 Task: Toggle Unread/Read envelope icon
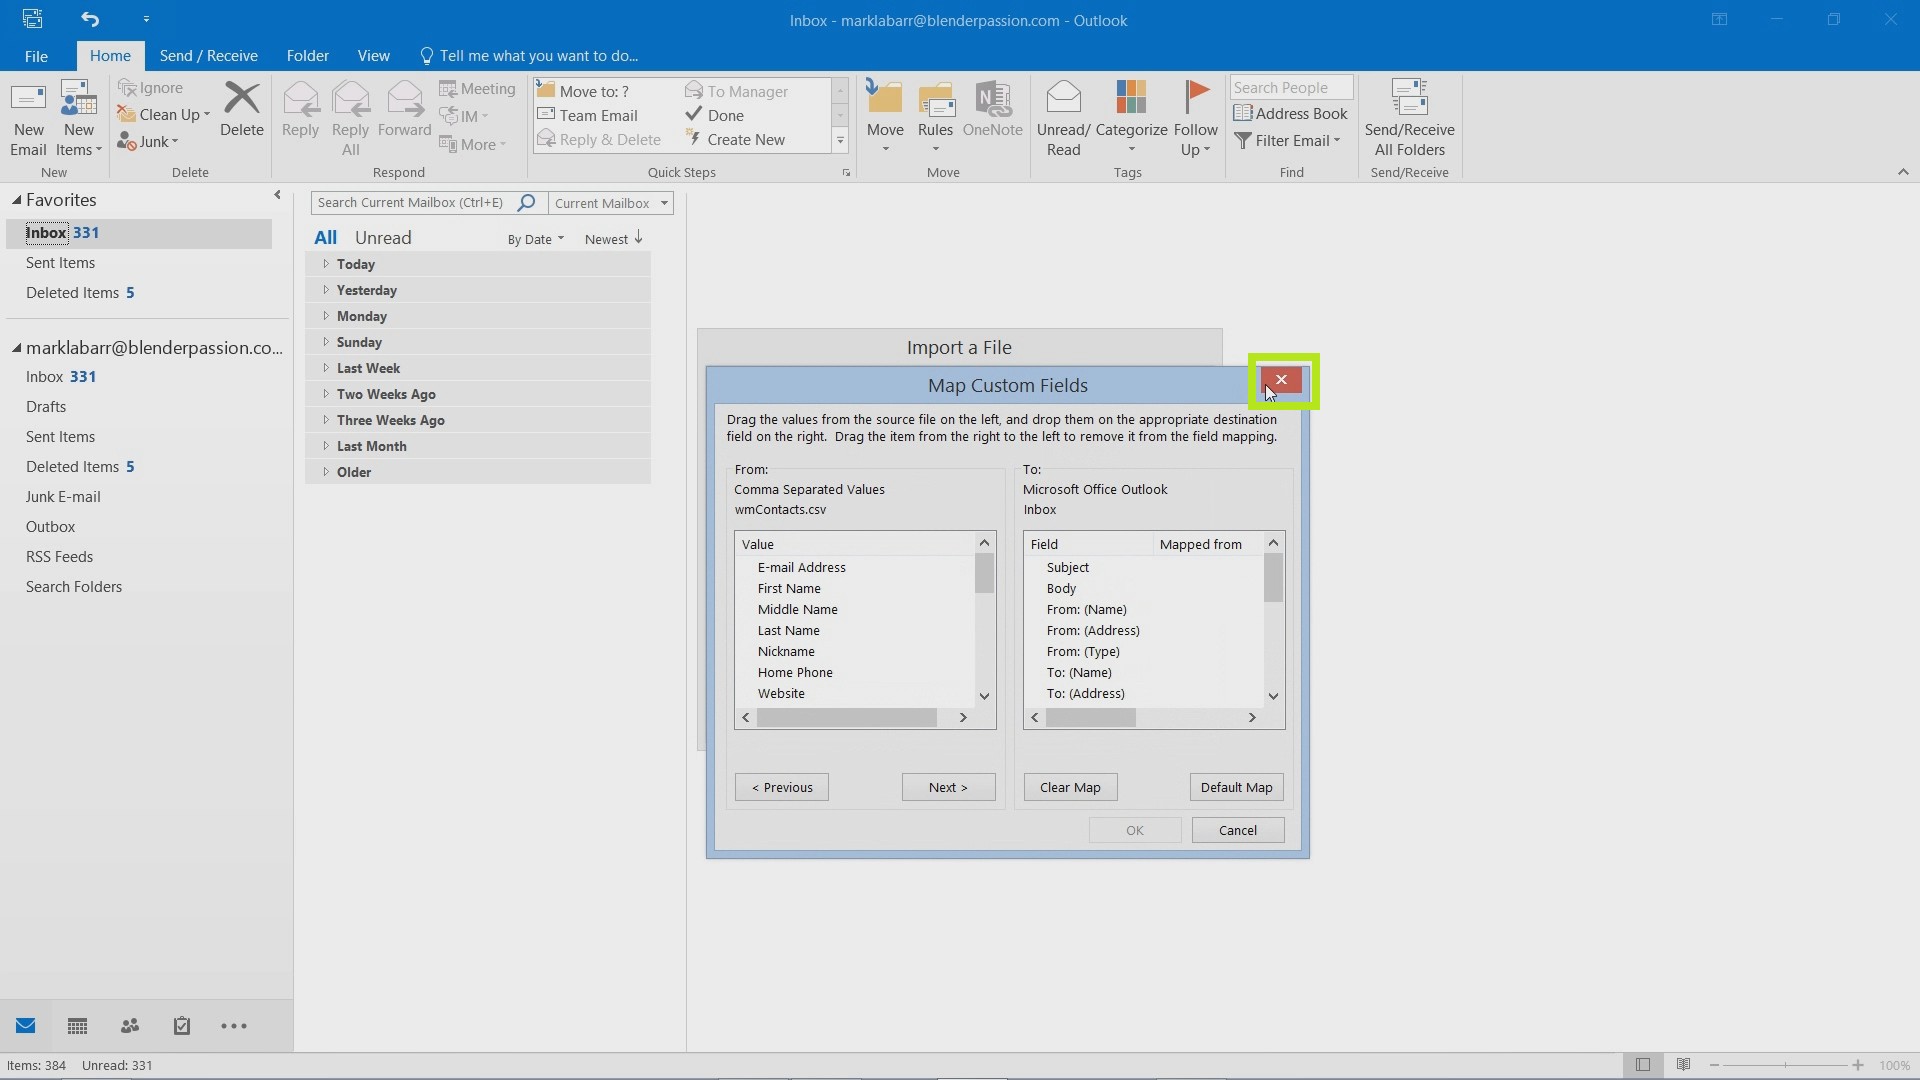[1063, 118]
